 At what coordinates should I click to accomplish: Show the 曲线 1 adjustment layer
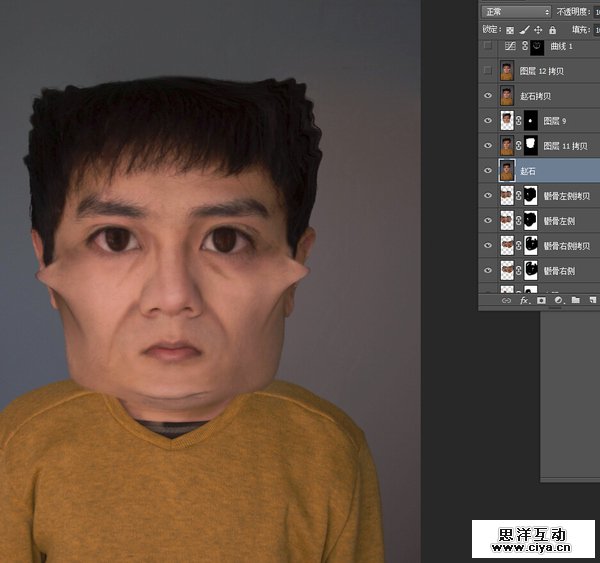pos(488,47)
